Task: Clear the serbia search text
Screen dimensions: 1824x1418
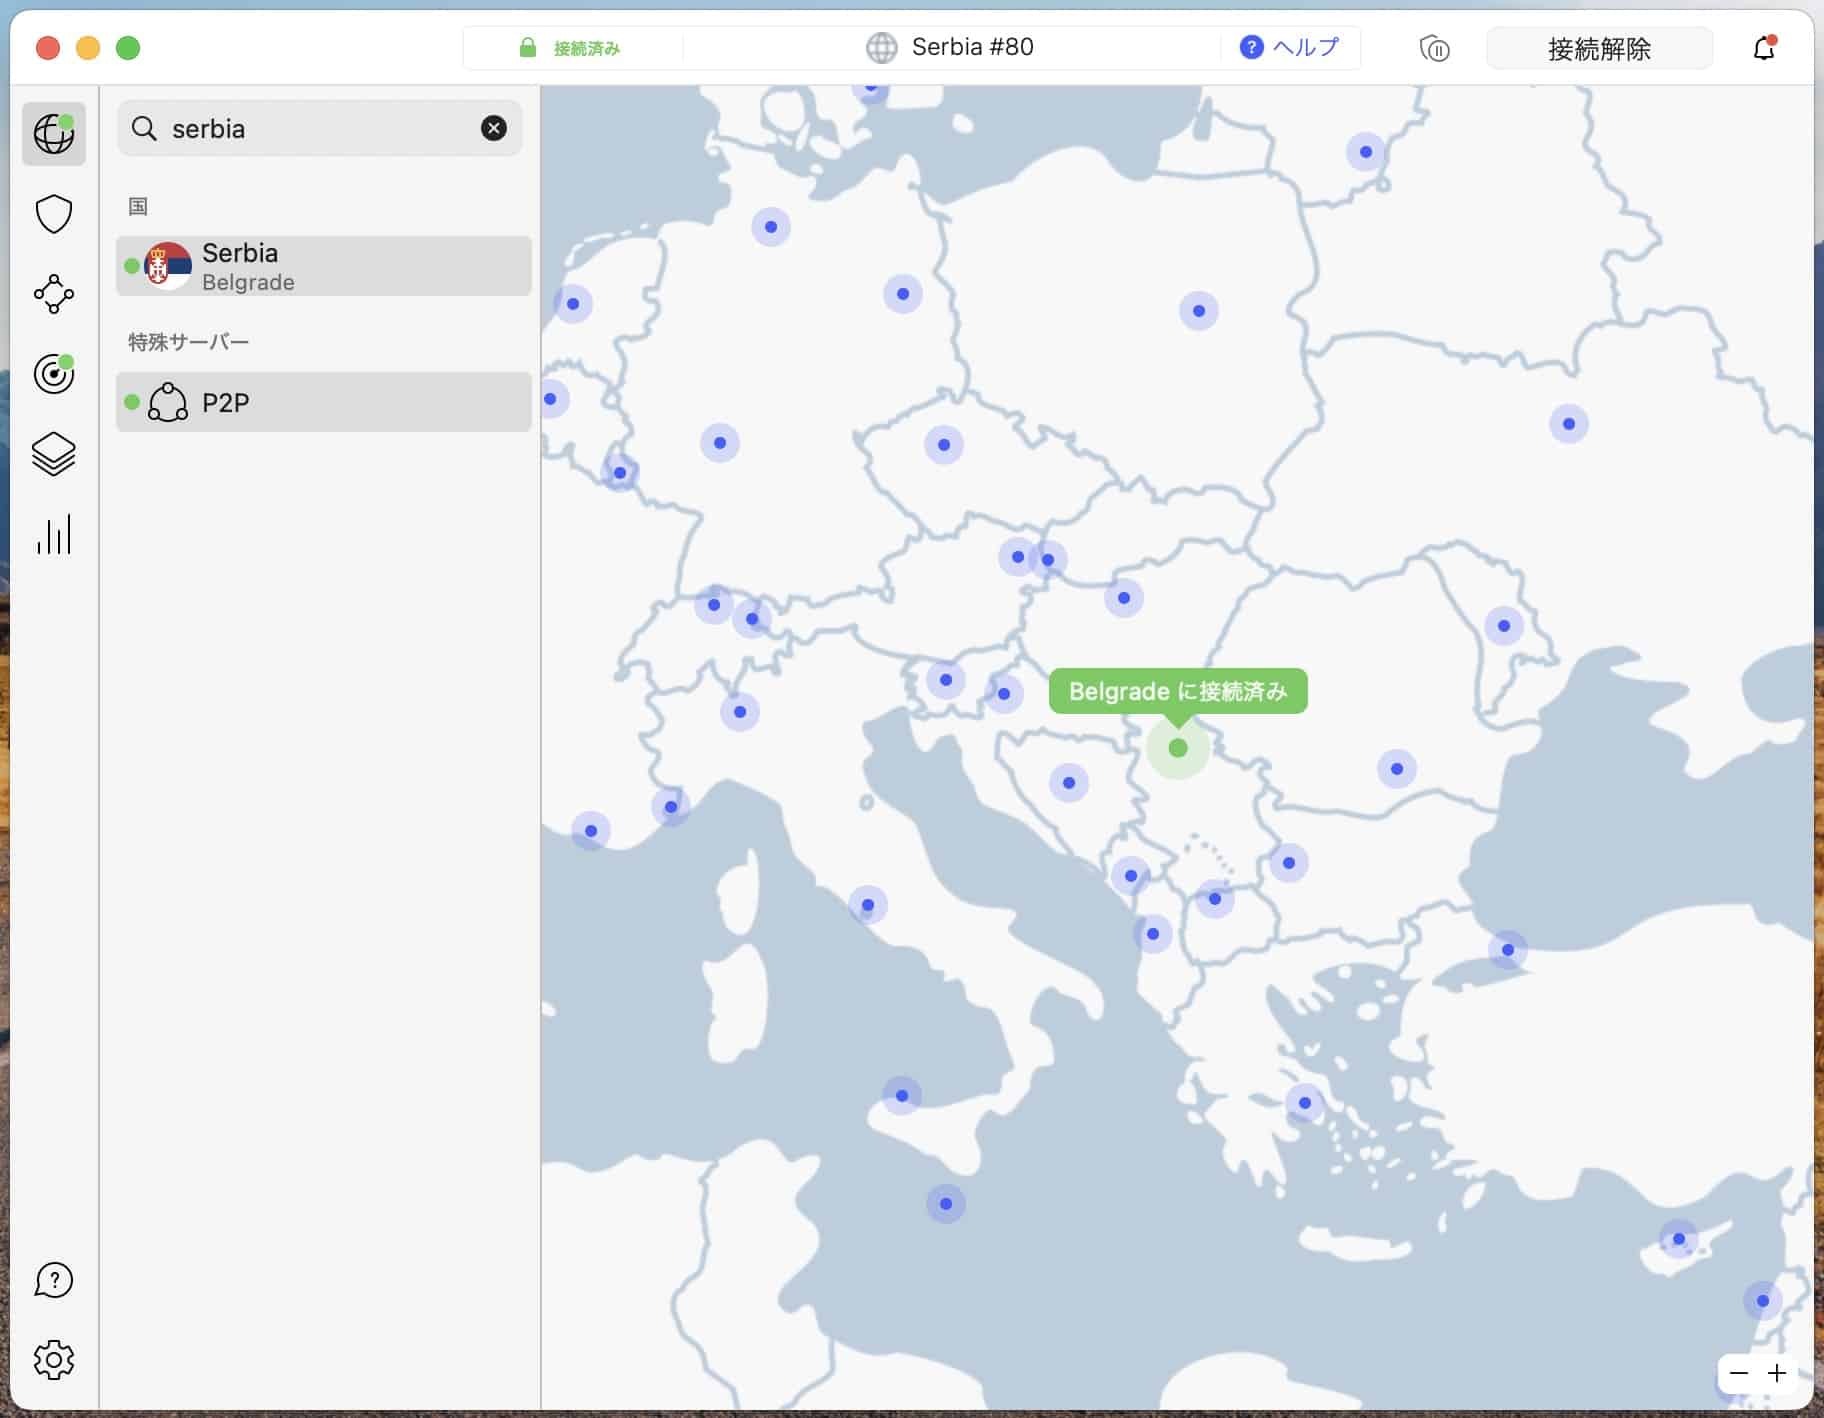Action: (x=494, y=128)
